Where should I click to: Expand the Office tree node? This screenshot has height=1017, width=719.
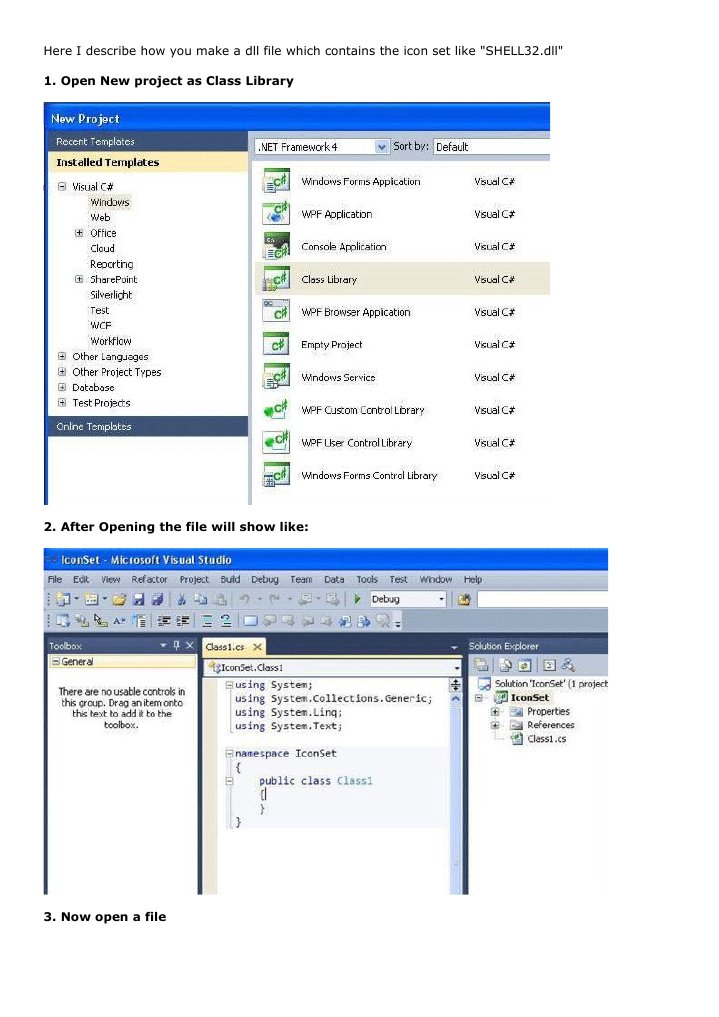tap(78, 233)
